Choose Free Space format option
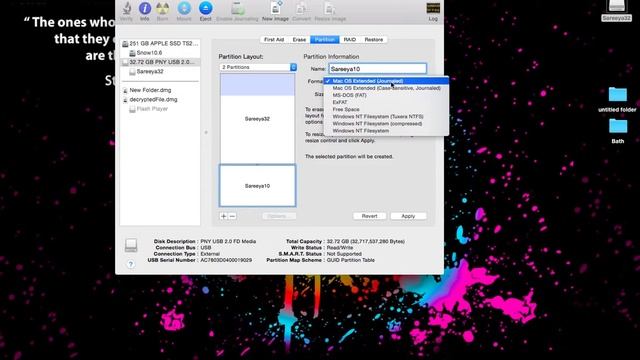The width and height of the screenshot is (640, 360). coord(386,109)
